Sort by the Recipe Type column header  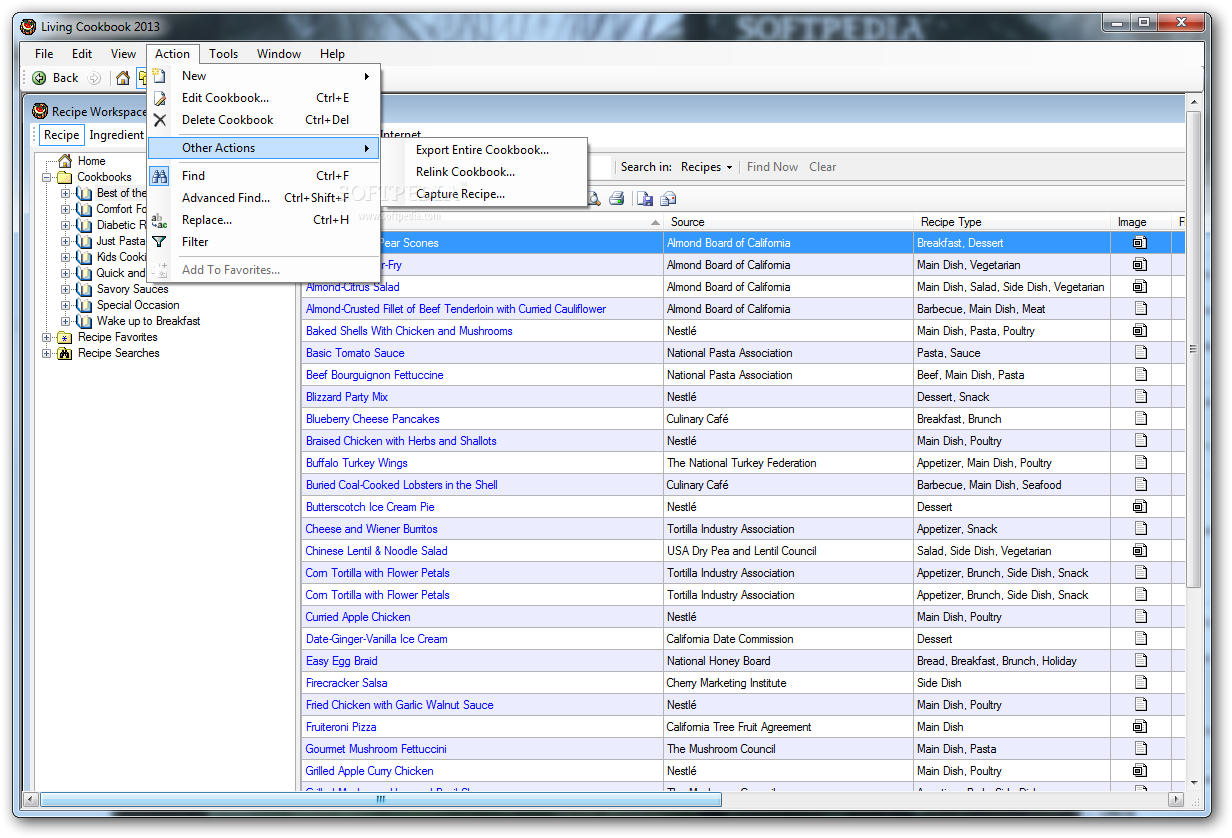[x=1012, y=222]
